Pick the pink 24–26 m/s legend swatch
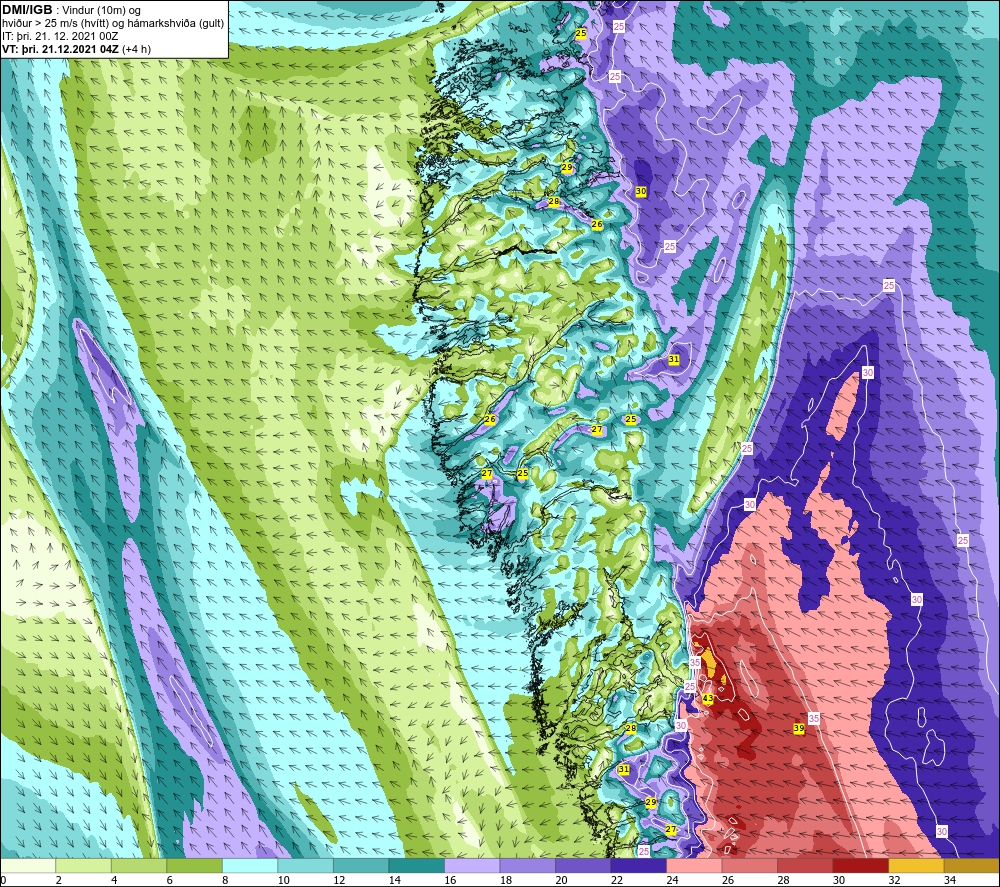 [694, 865]
